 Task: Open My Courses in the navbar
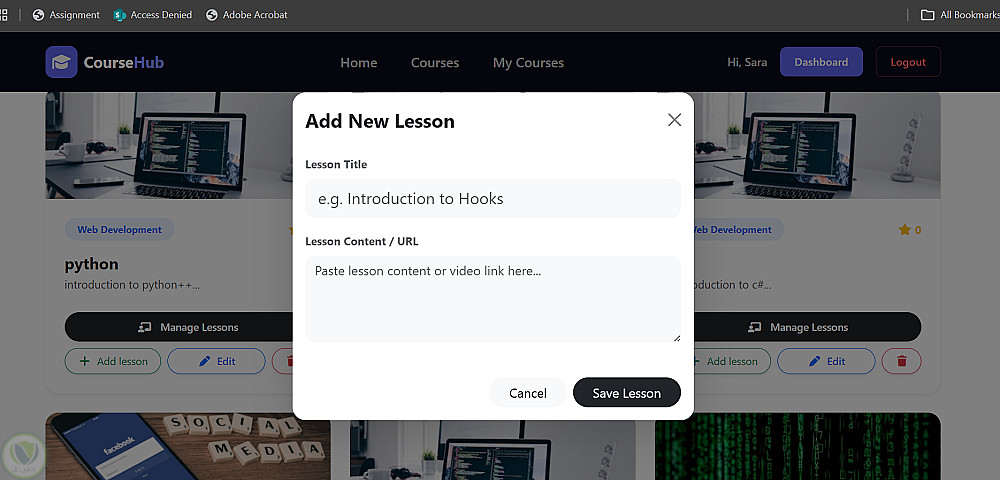(x=528, y=62)
